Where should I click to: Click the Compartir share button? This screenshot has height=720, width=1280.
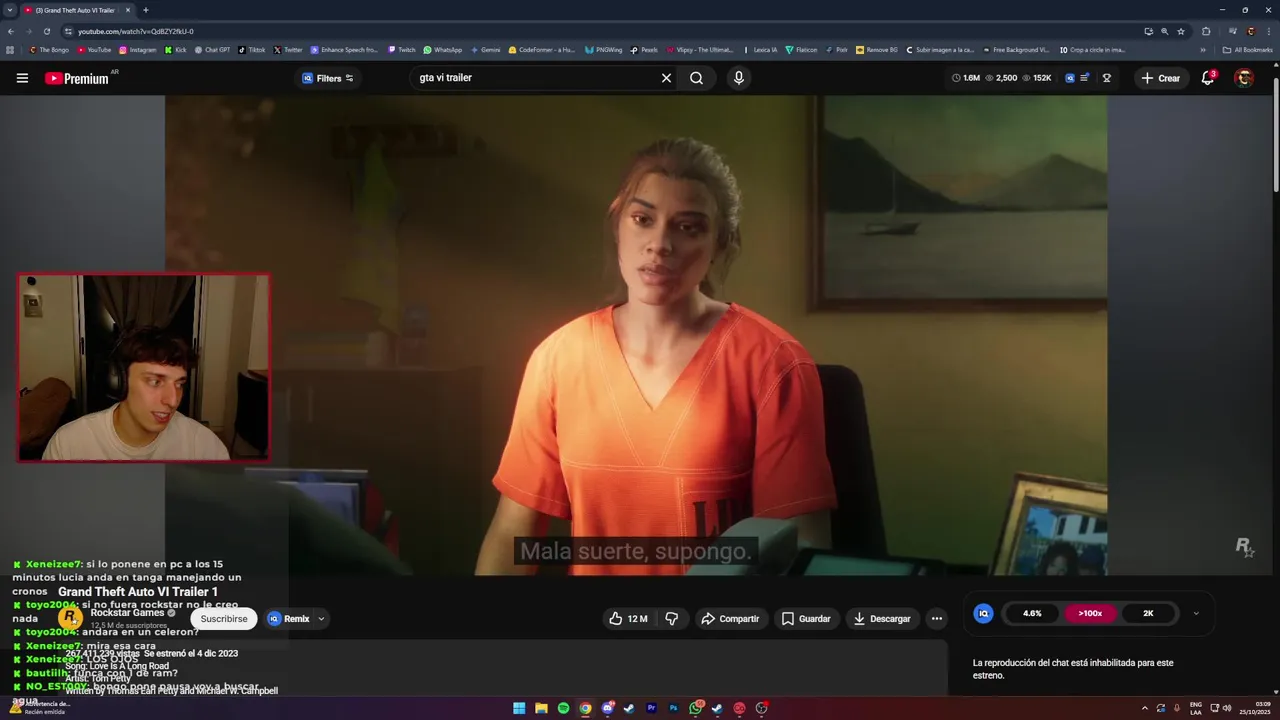click(x=730, y=619)
